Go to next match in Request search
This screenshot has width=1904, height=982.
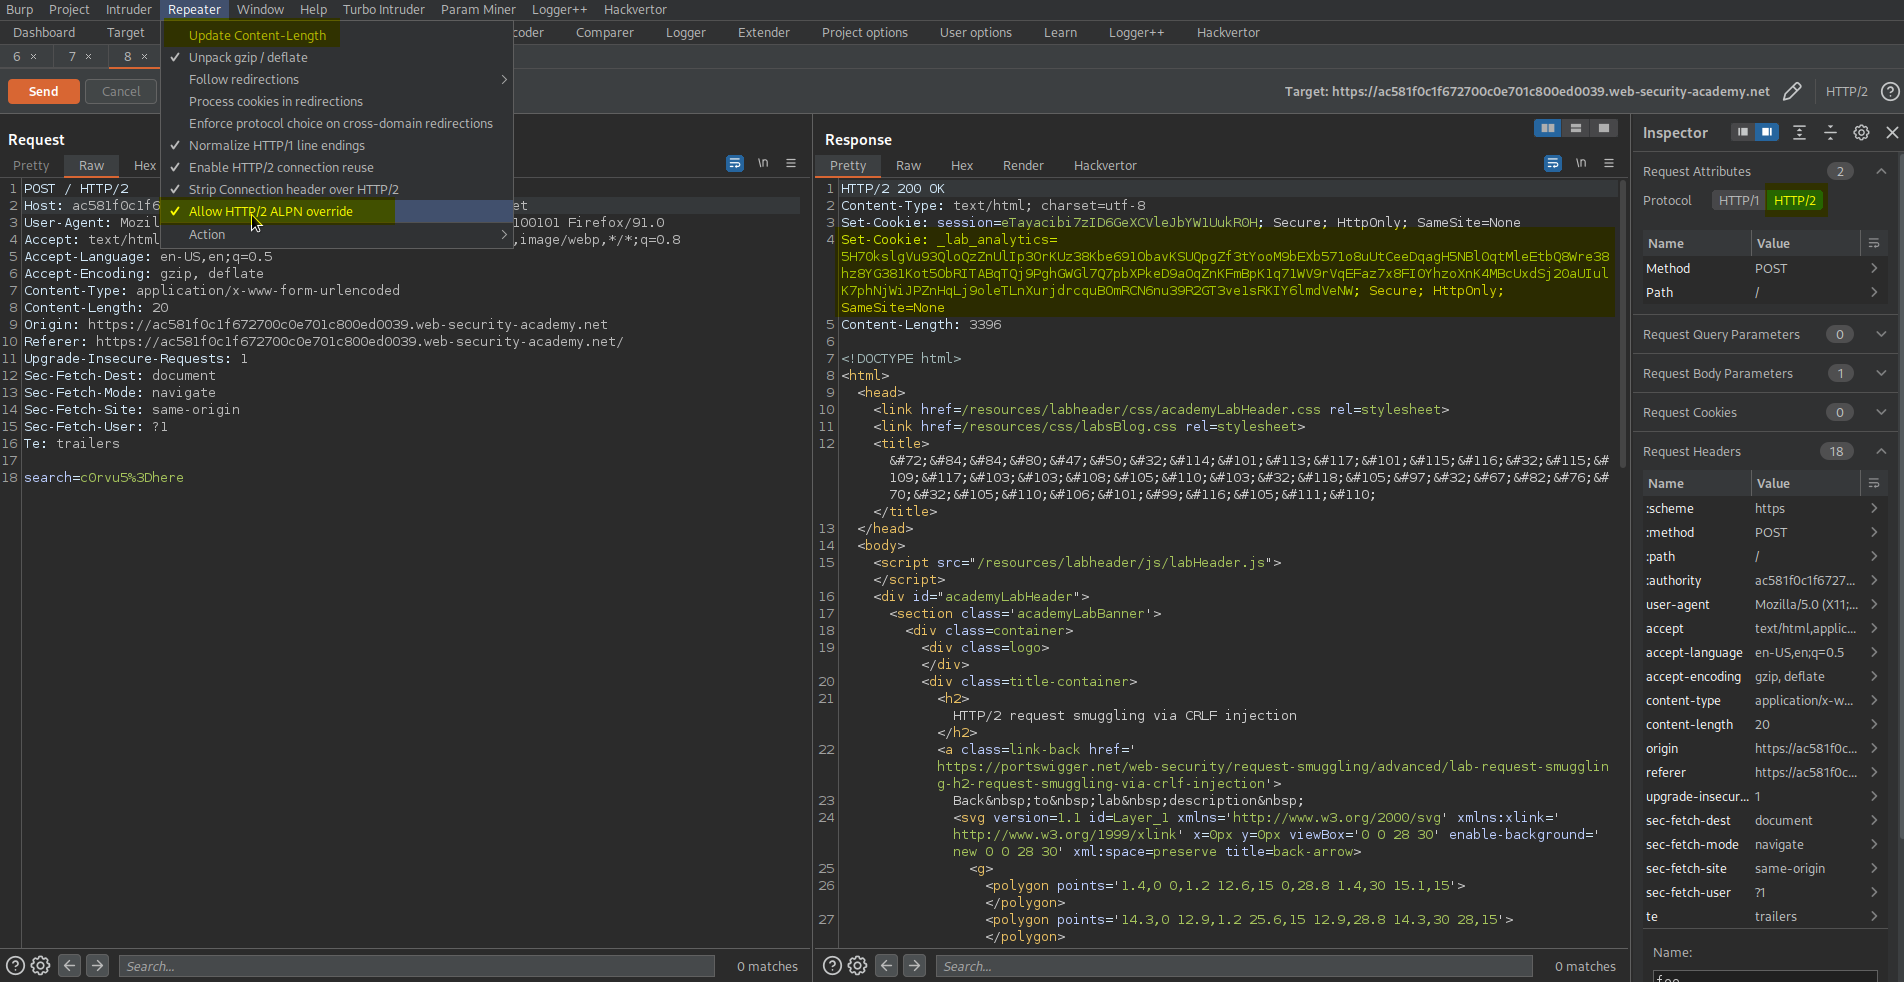(x=97, y=965)
